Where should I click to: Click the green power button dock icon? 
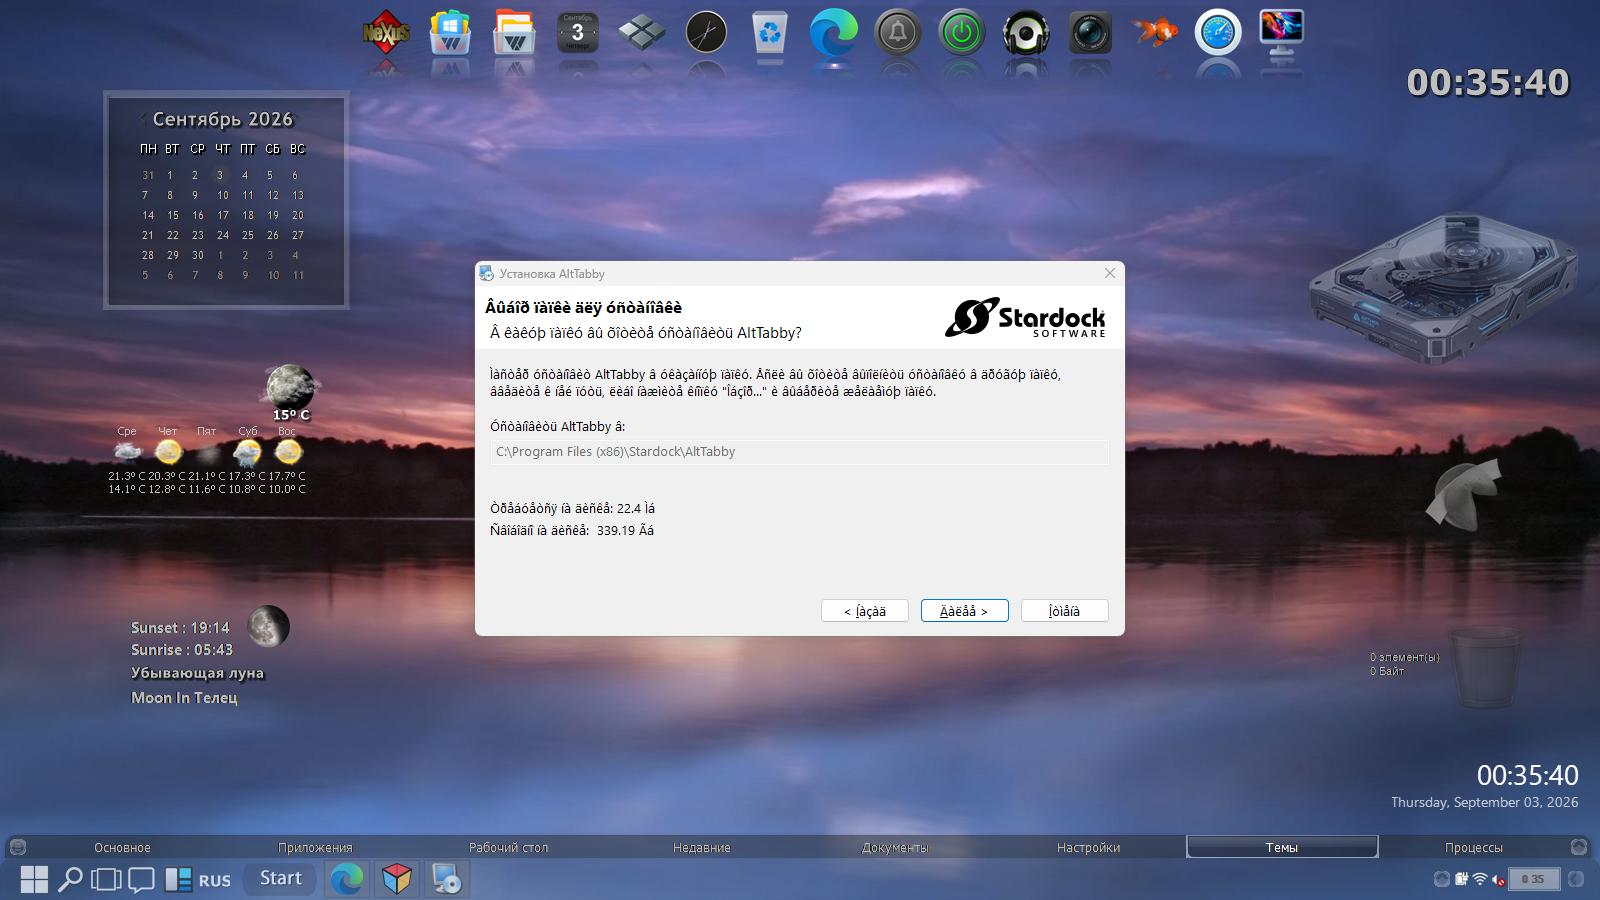962,34
